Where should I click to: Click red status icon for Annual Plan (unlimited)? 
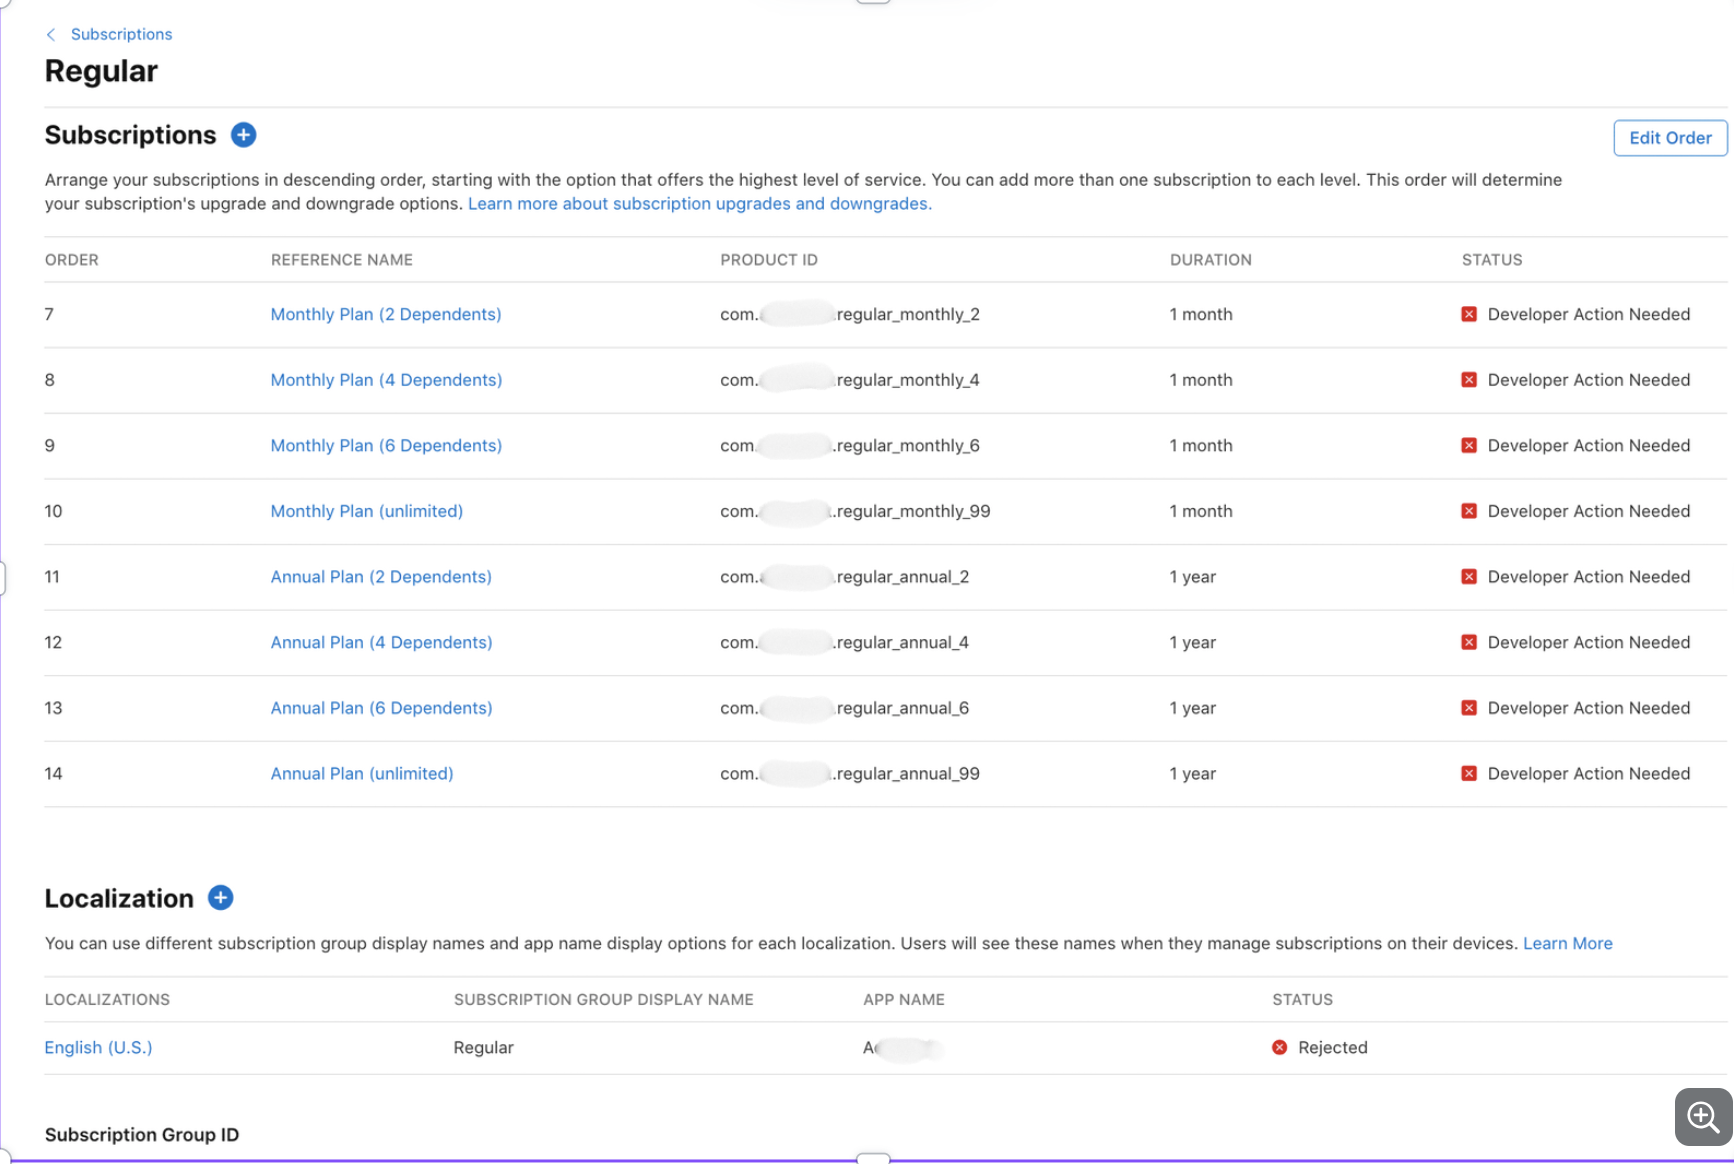[x=1468, y=773]
